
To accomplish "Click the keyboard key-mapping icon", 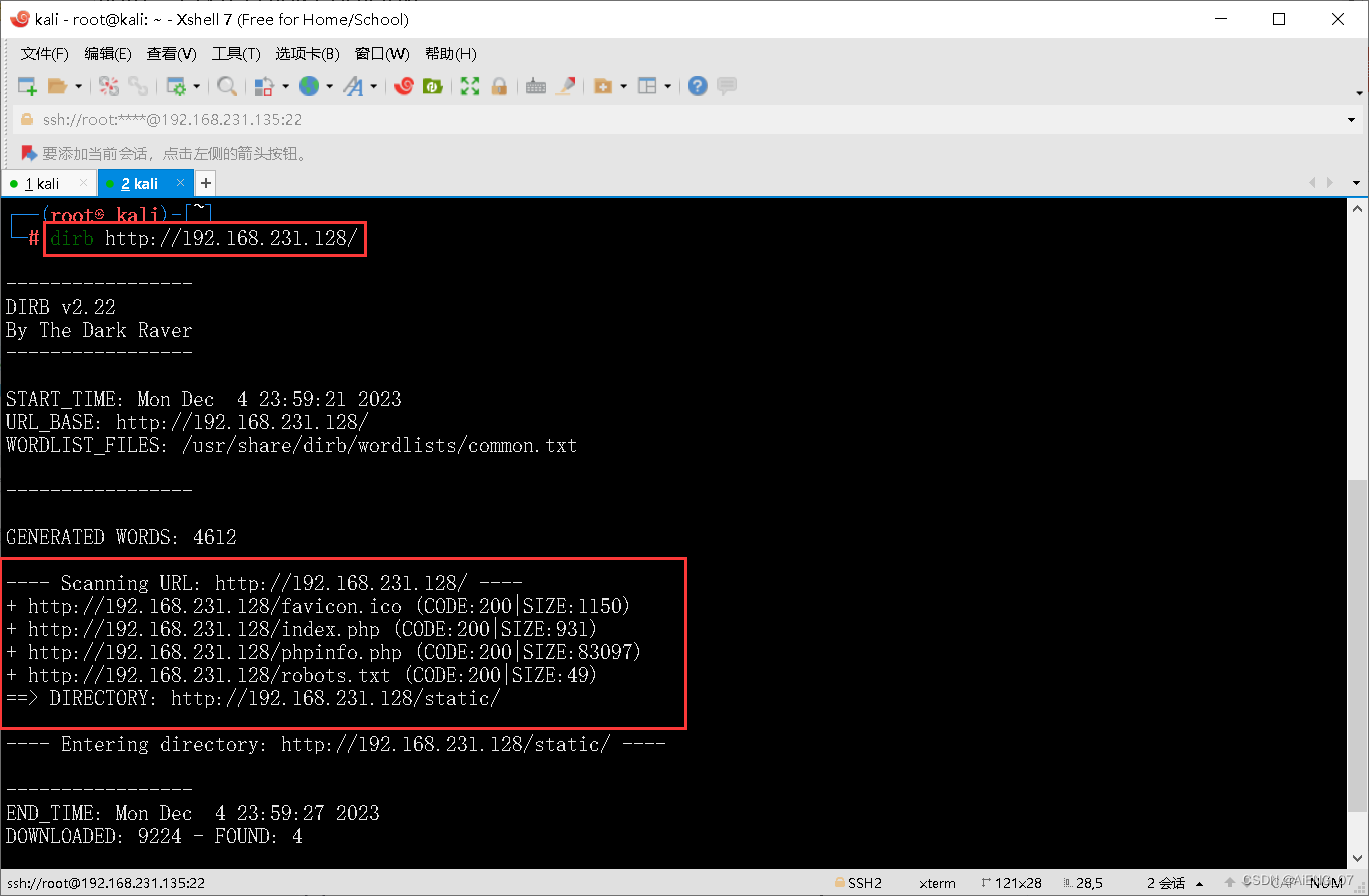I will tap(536, 86).
